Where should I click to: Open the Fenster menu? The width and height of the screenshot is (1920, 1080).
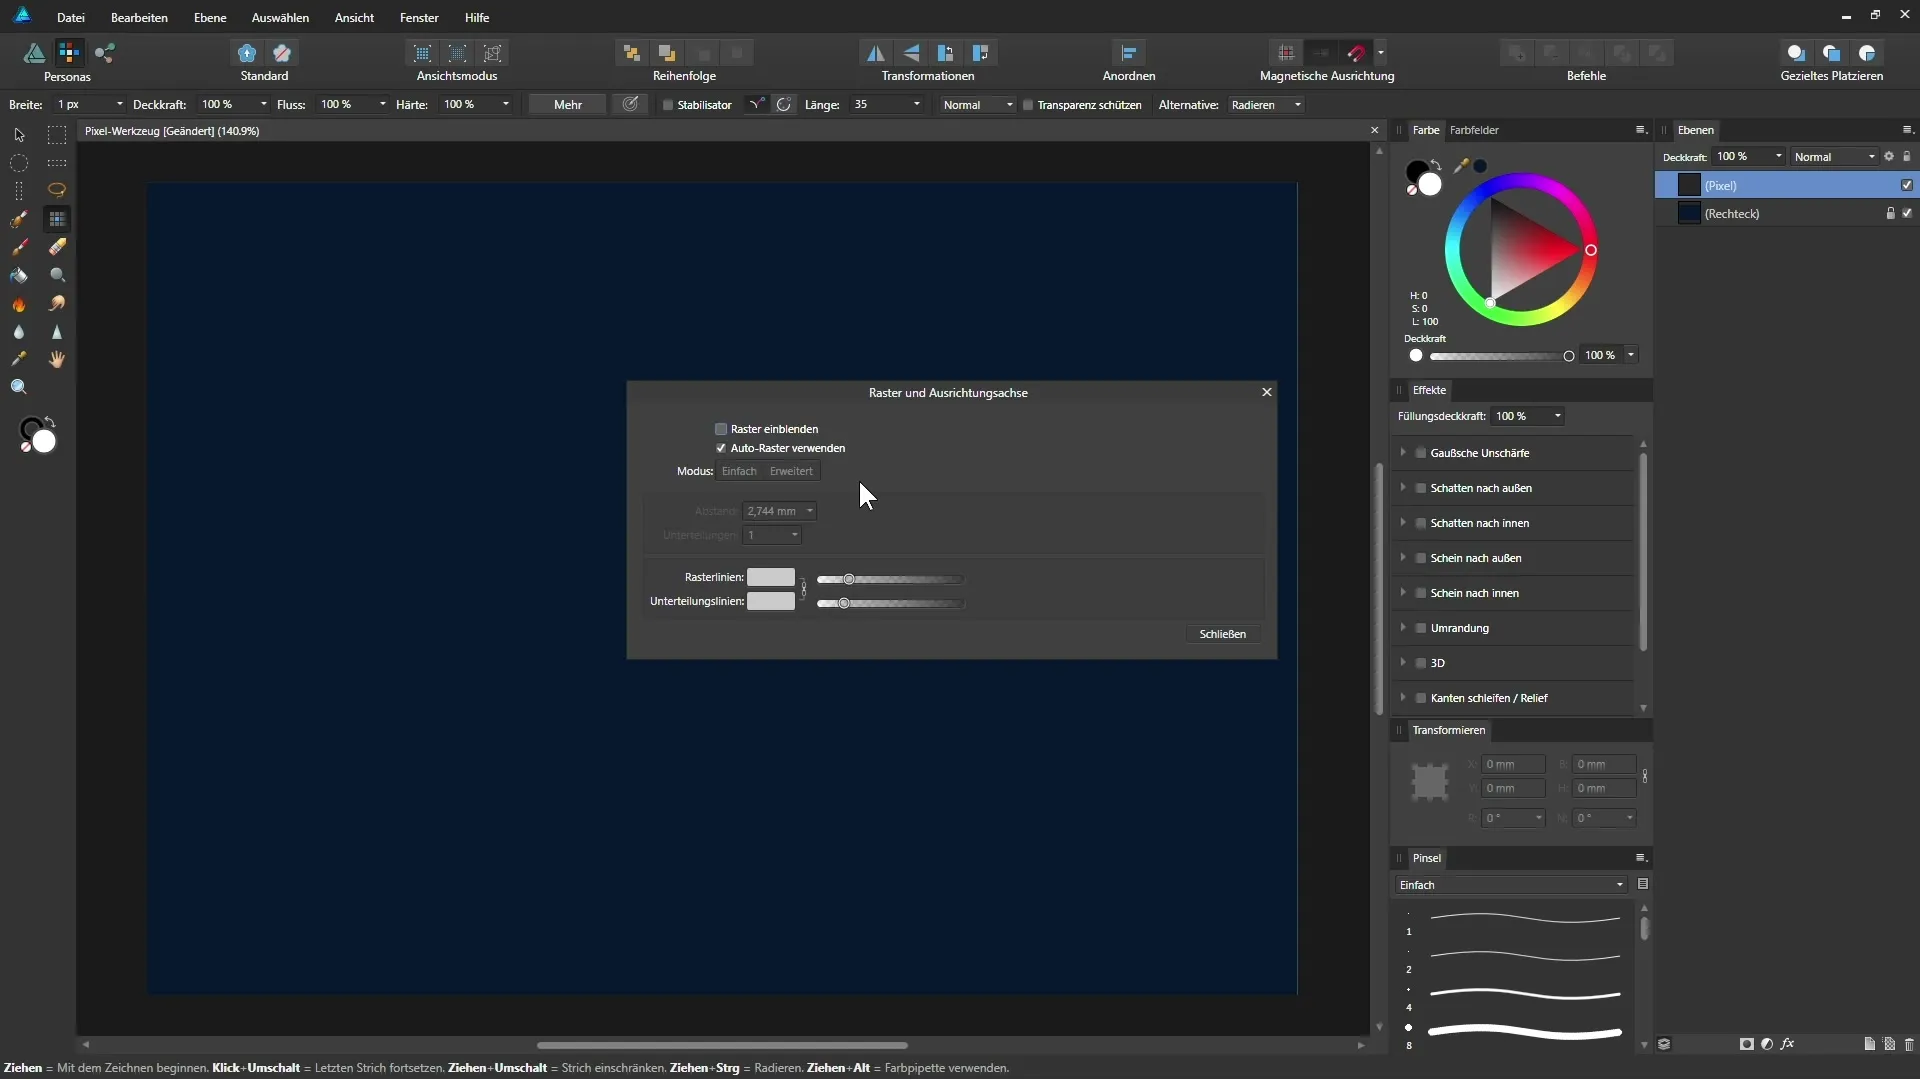pyautogui.click(x=419, y=17)
